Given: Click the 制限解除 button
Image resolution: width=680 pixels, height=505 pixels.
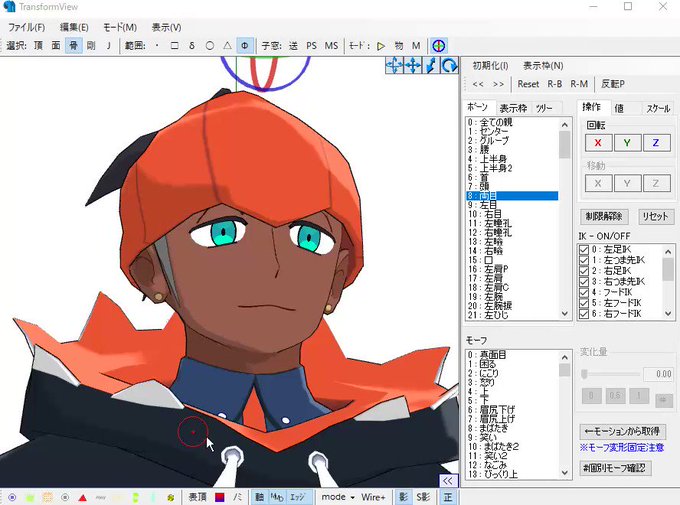Looking at the screenshot, I should 604,216.
